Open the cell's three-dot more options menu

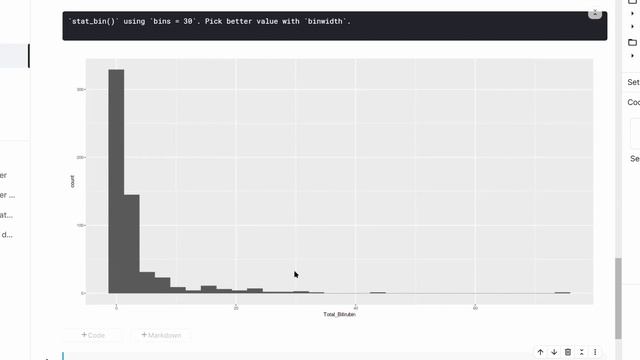595,352
